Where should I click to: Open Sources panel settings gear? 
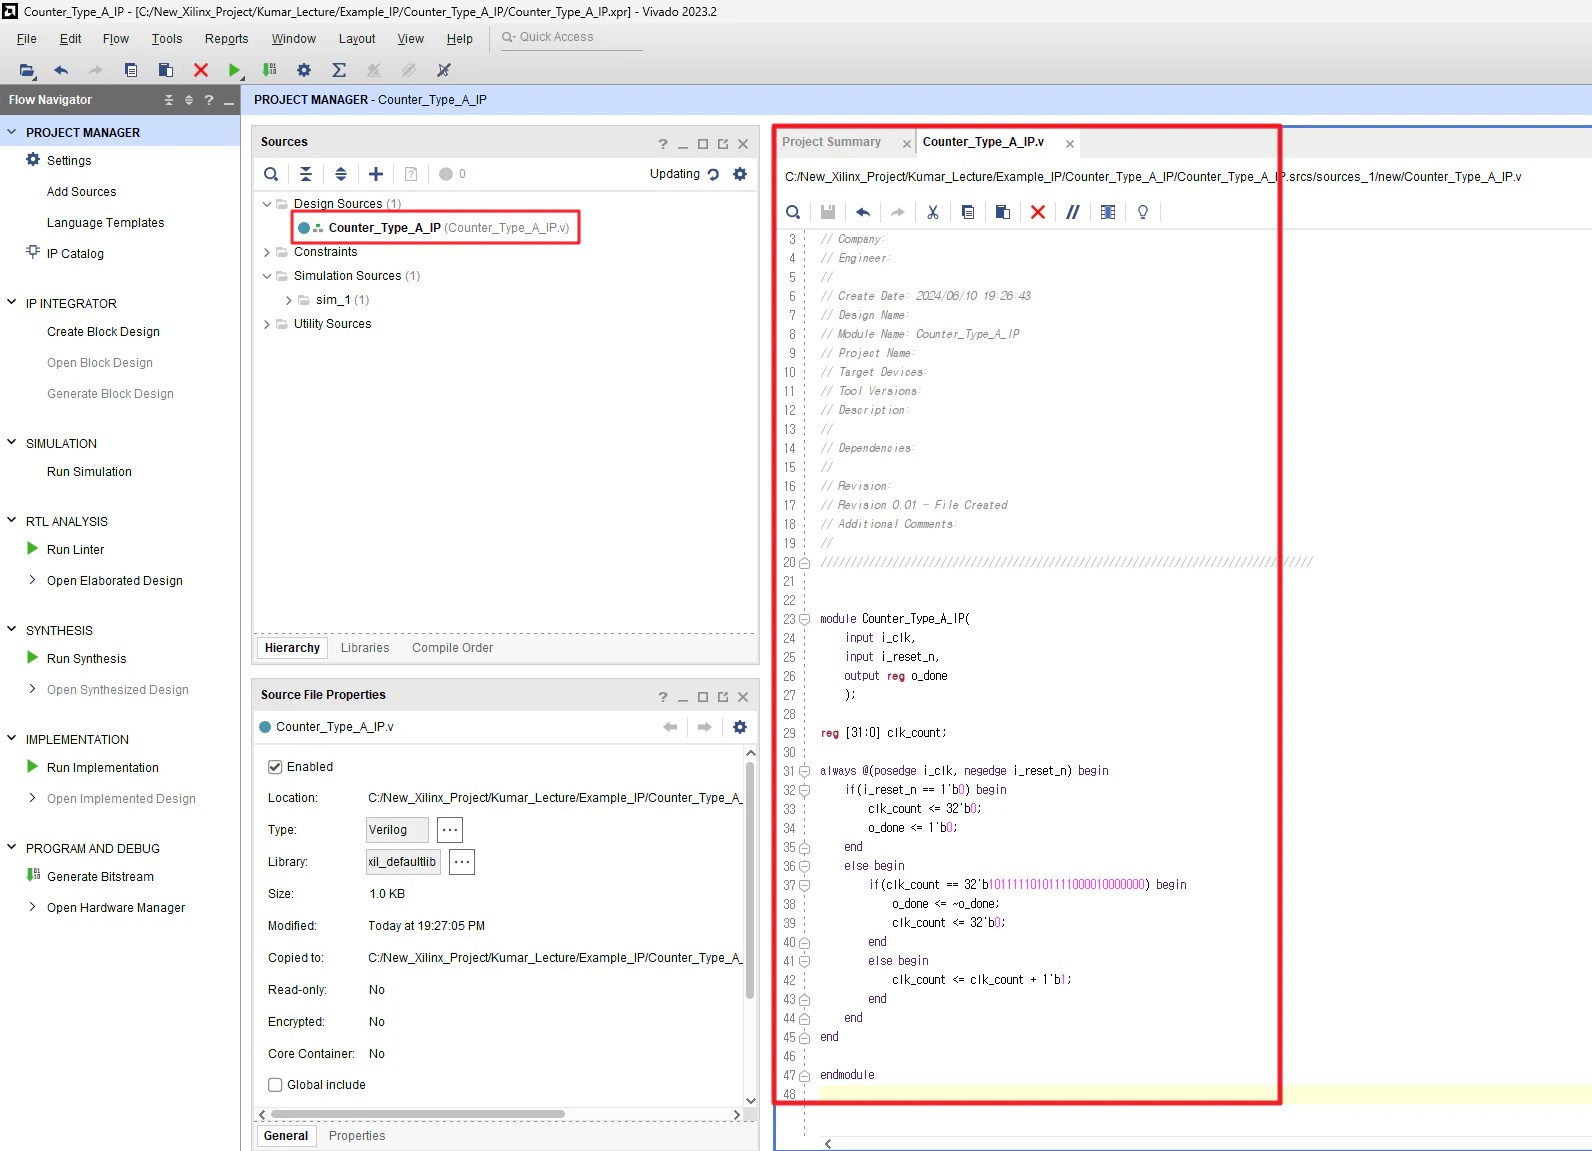pyautogui.click(x=740, y=174)
